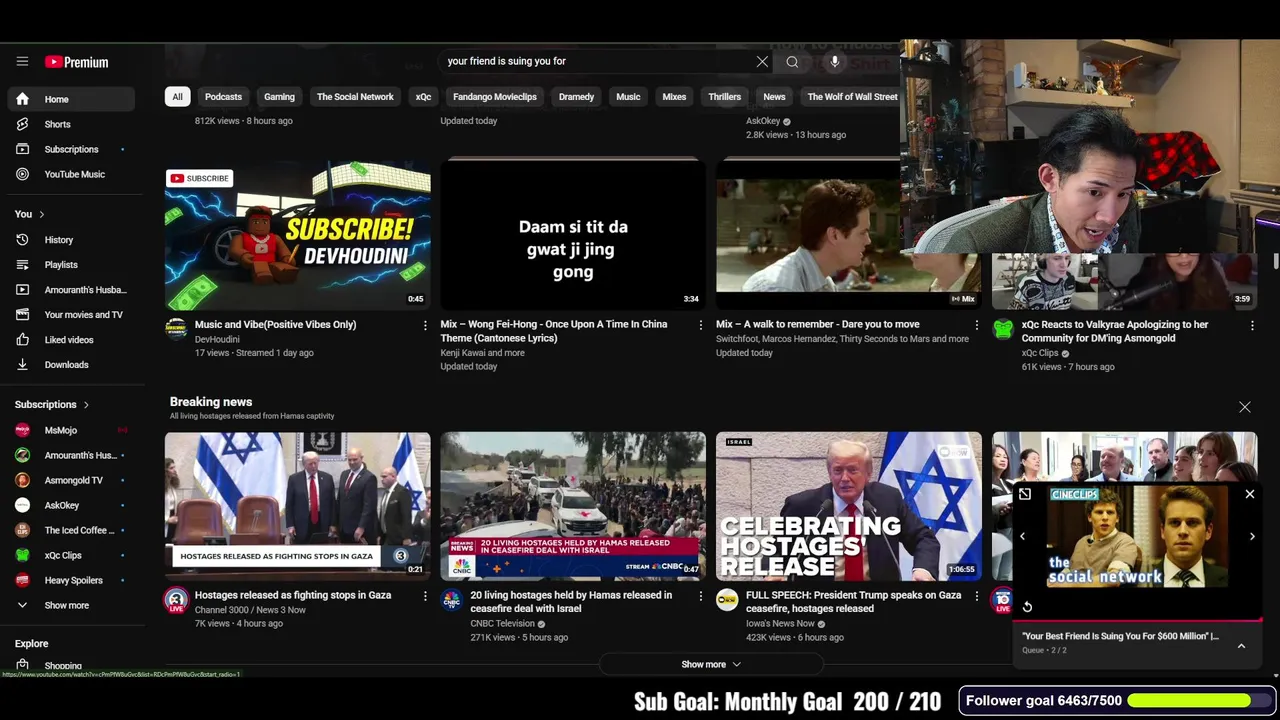Select the Podcasts filter chip
The width and height of the screenshot is (1280, 720).
coord(223,97)
